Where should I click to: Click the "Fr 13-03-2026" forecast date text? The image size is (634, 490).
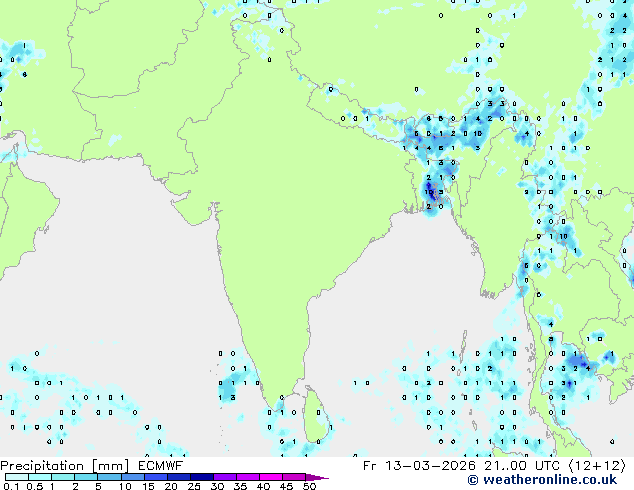(x=419, y=466)
